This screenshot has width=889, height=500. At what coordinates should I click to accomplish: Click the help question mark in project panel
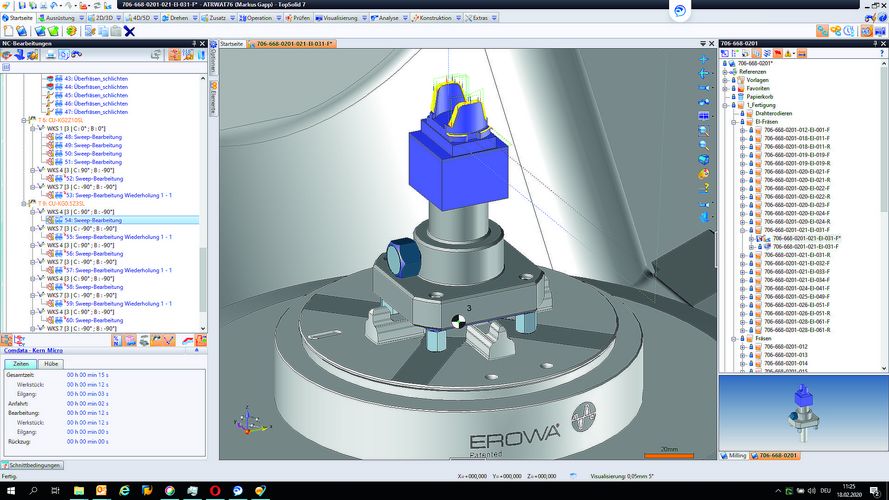coord(882,53)
